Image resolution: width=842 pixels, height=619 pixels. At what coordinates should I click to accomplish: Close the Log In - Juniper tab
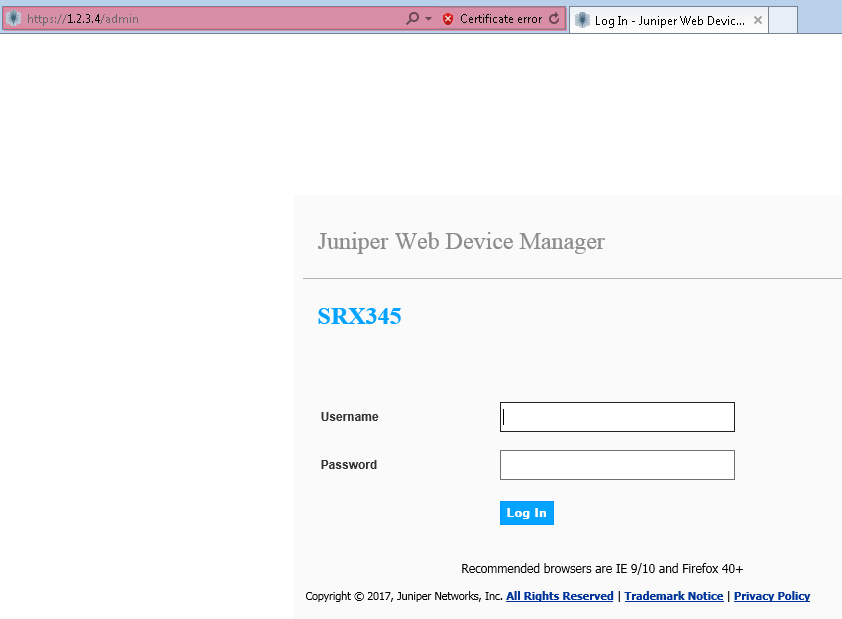(x=758, y=20)
